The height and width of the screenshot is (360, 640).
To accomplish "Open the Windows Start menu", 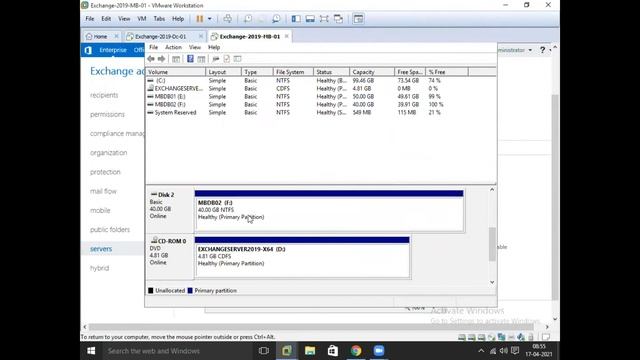I will 91,351.
